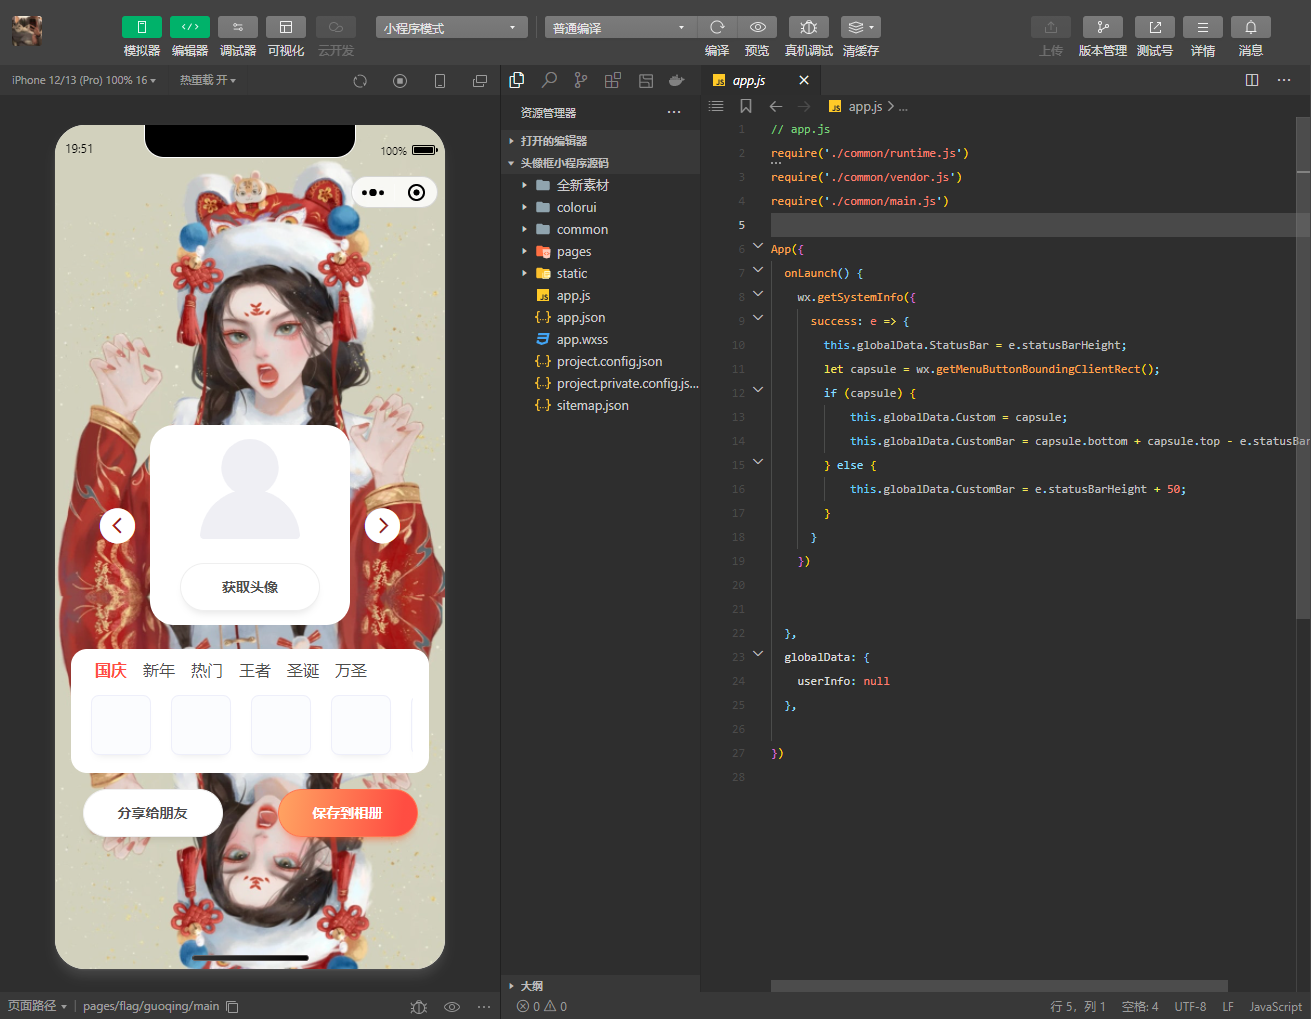Select the 新年 category tab
Viewport: 1311px width, 1019px height.
point(159,671)
